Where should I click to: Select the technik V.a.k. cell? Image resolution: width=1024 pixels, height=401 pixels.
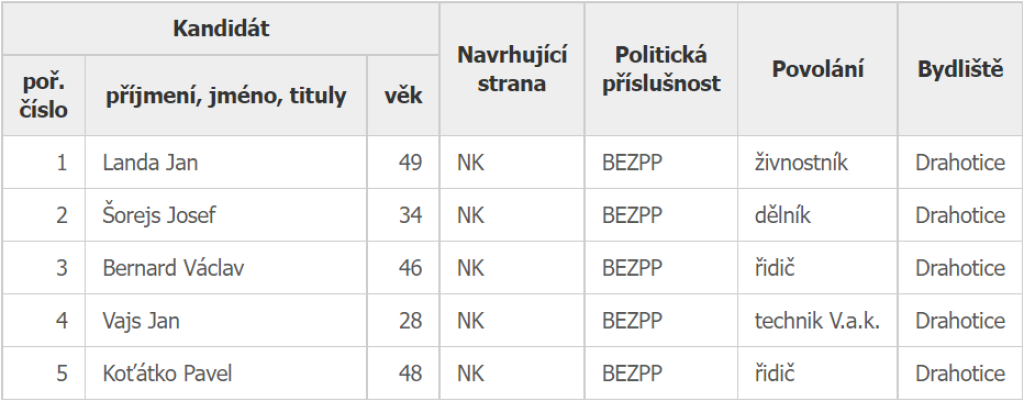tap(818, 321)
